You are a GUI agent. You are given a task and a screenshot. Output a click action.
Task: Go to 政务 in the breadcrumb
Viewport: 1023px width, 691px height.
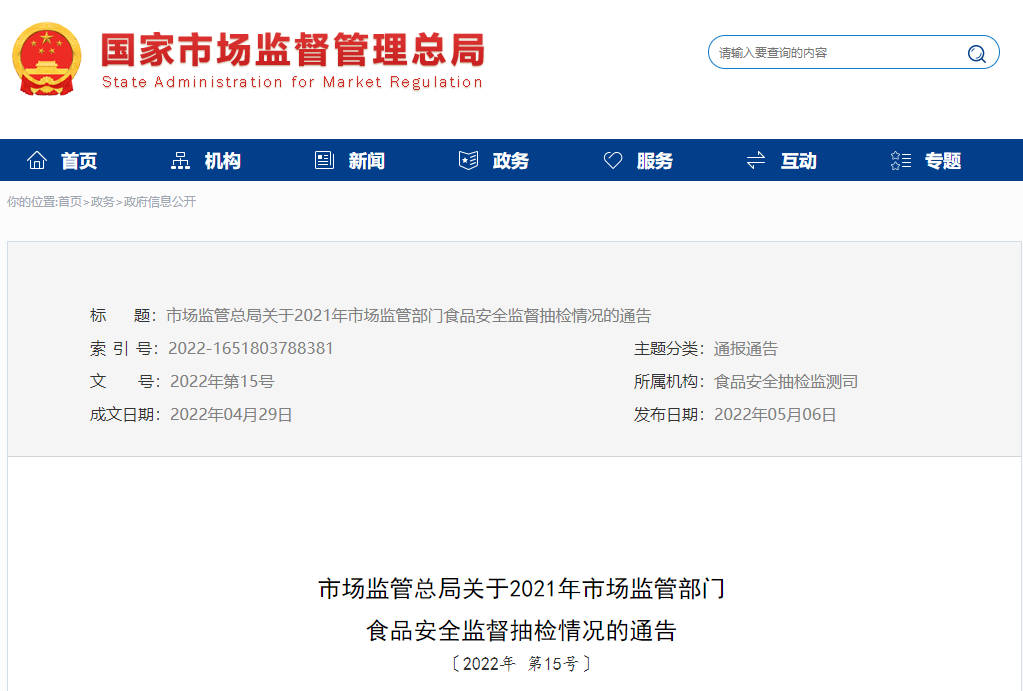(102, 202)
